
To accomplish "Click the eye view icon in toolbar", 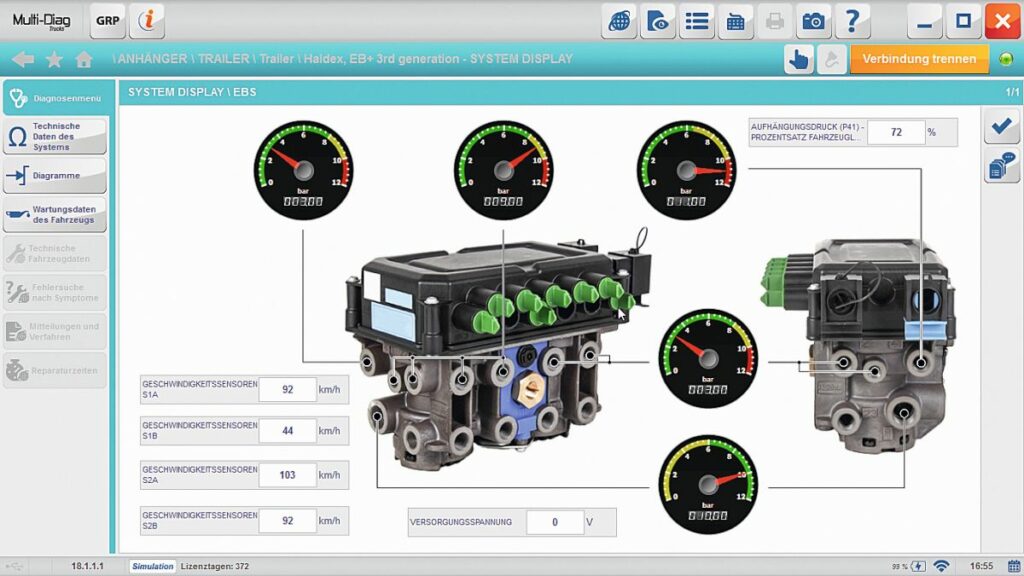I will [x=658, y=21].
